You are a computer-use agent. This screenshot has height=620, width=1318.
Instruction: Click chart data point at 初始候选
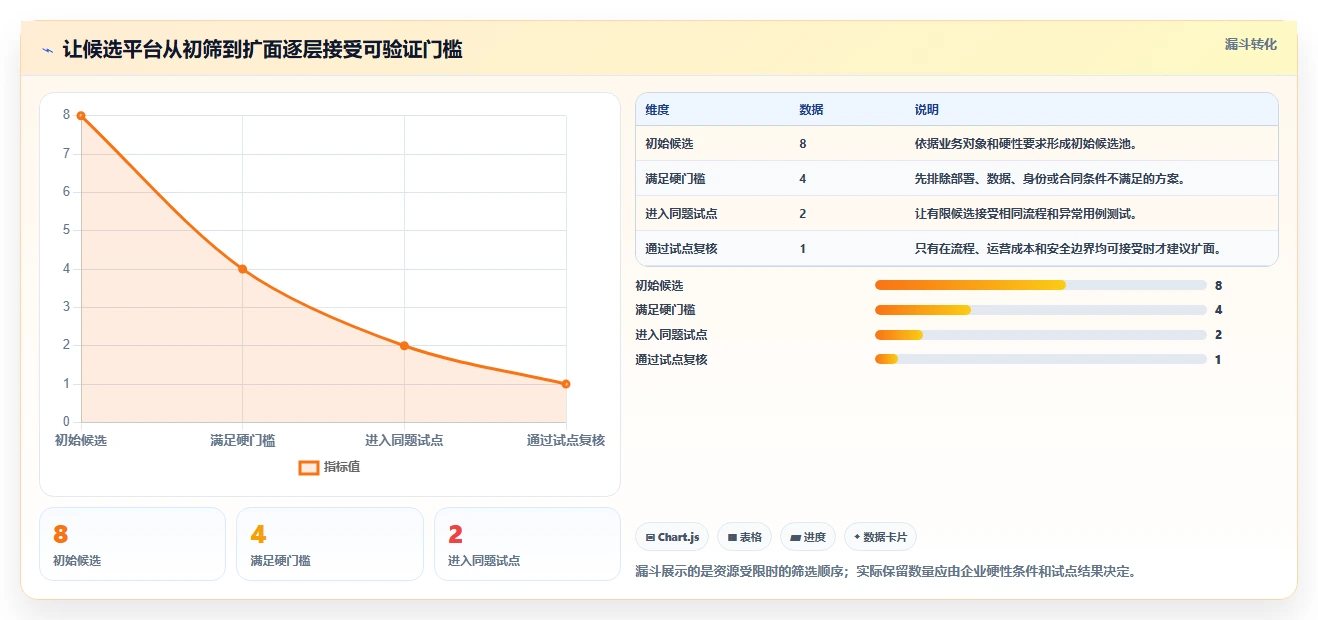pyautogui.click(x=81, y=116)
